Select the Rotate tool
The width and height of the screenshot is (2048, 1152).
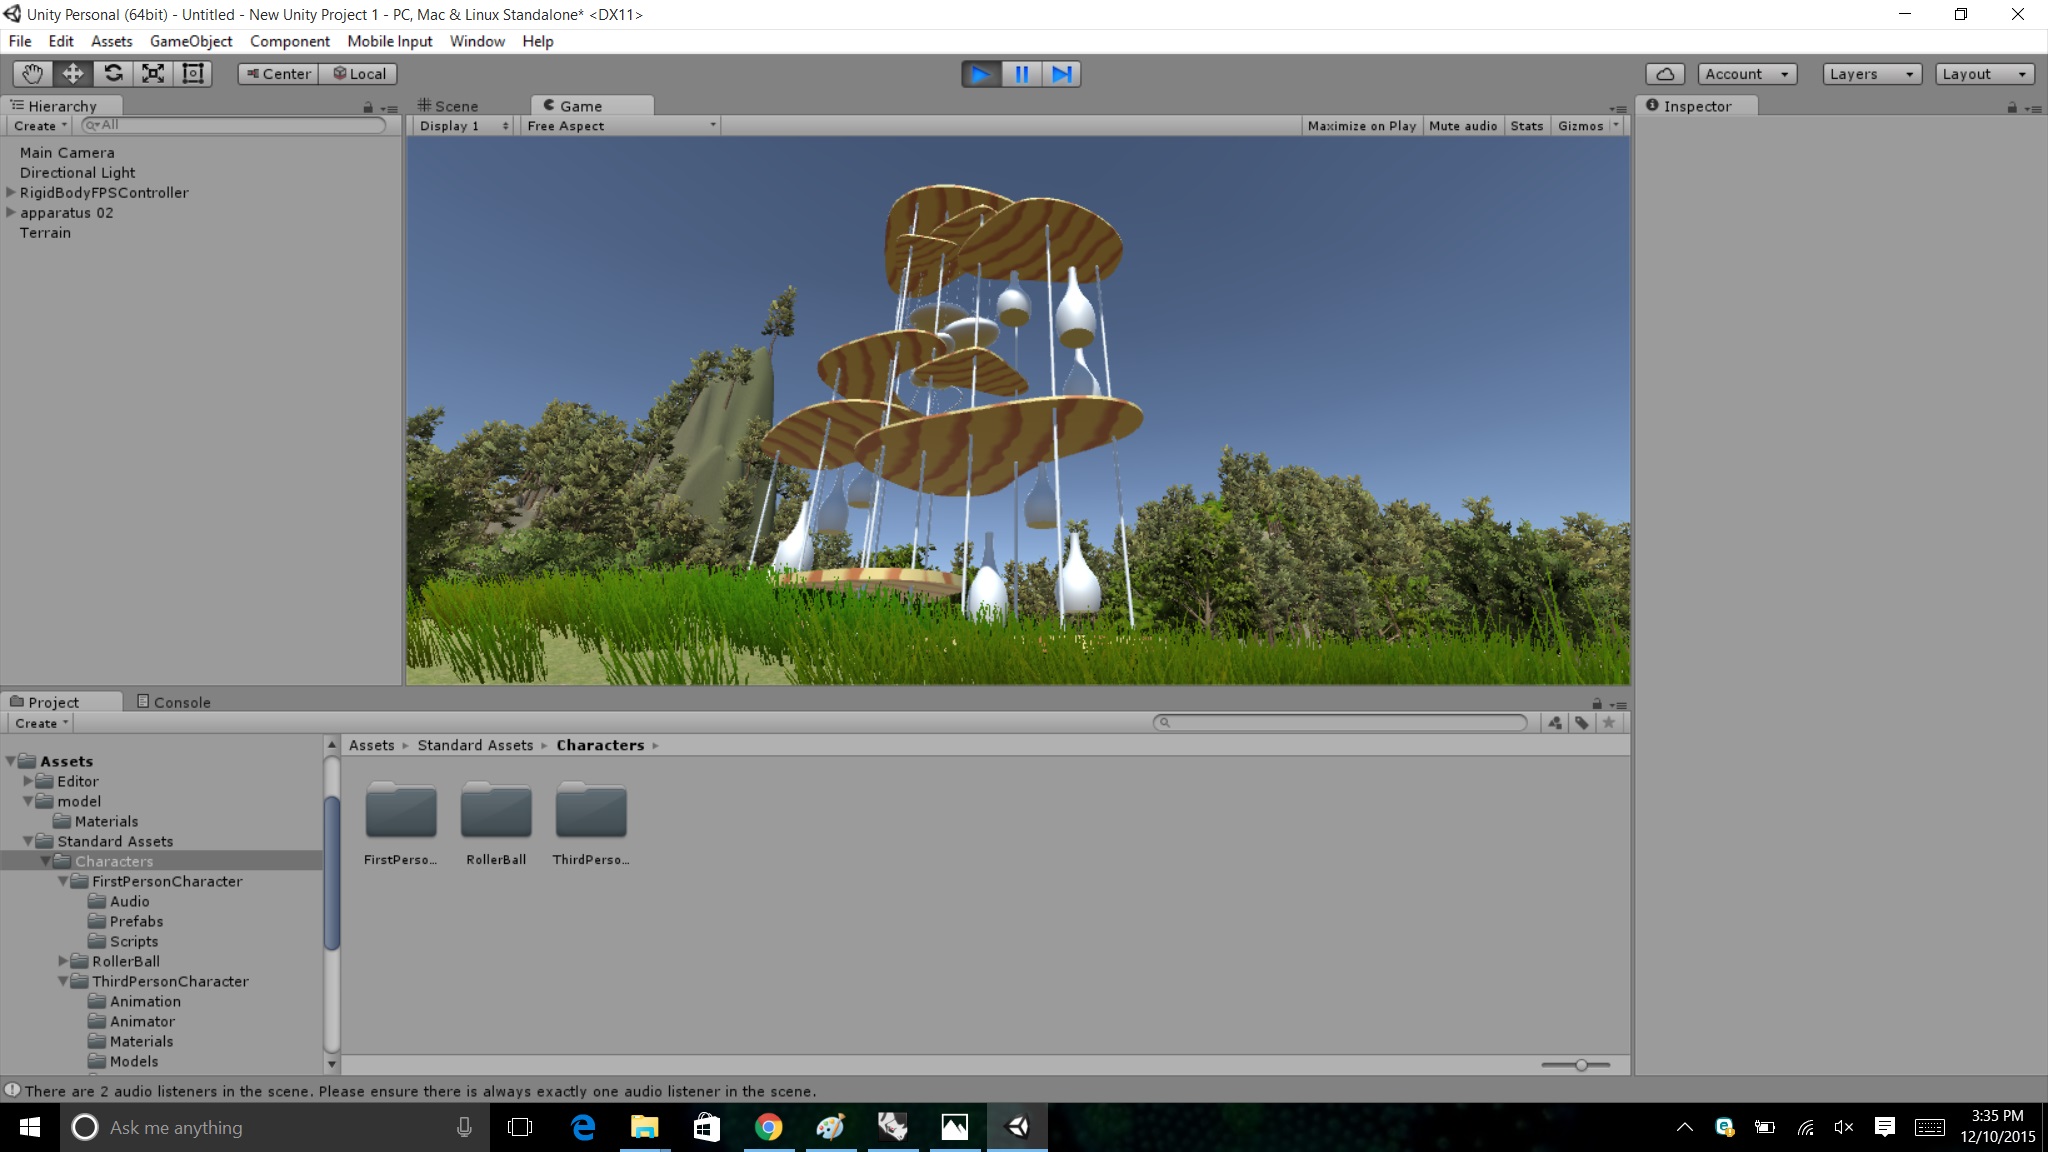click(113, 73)
